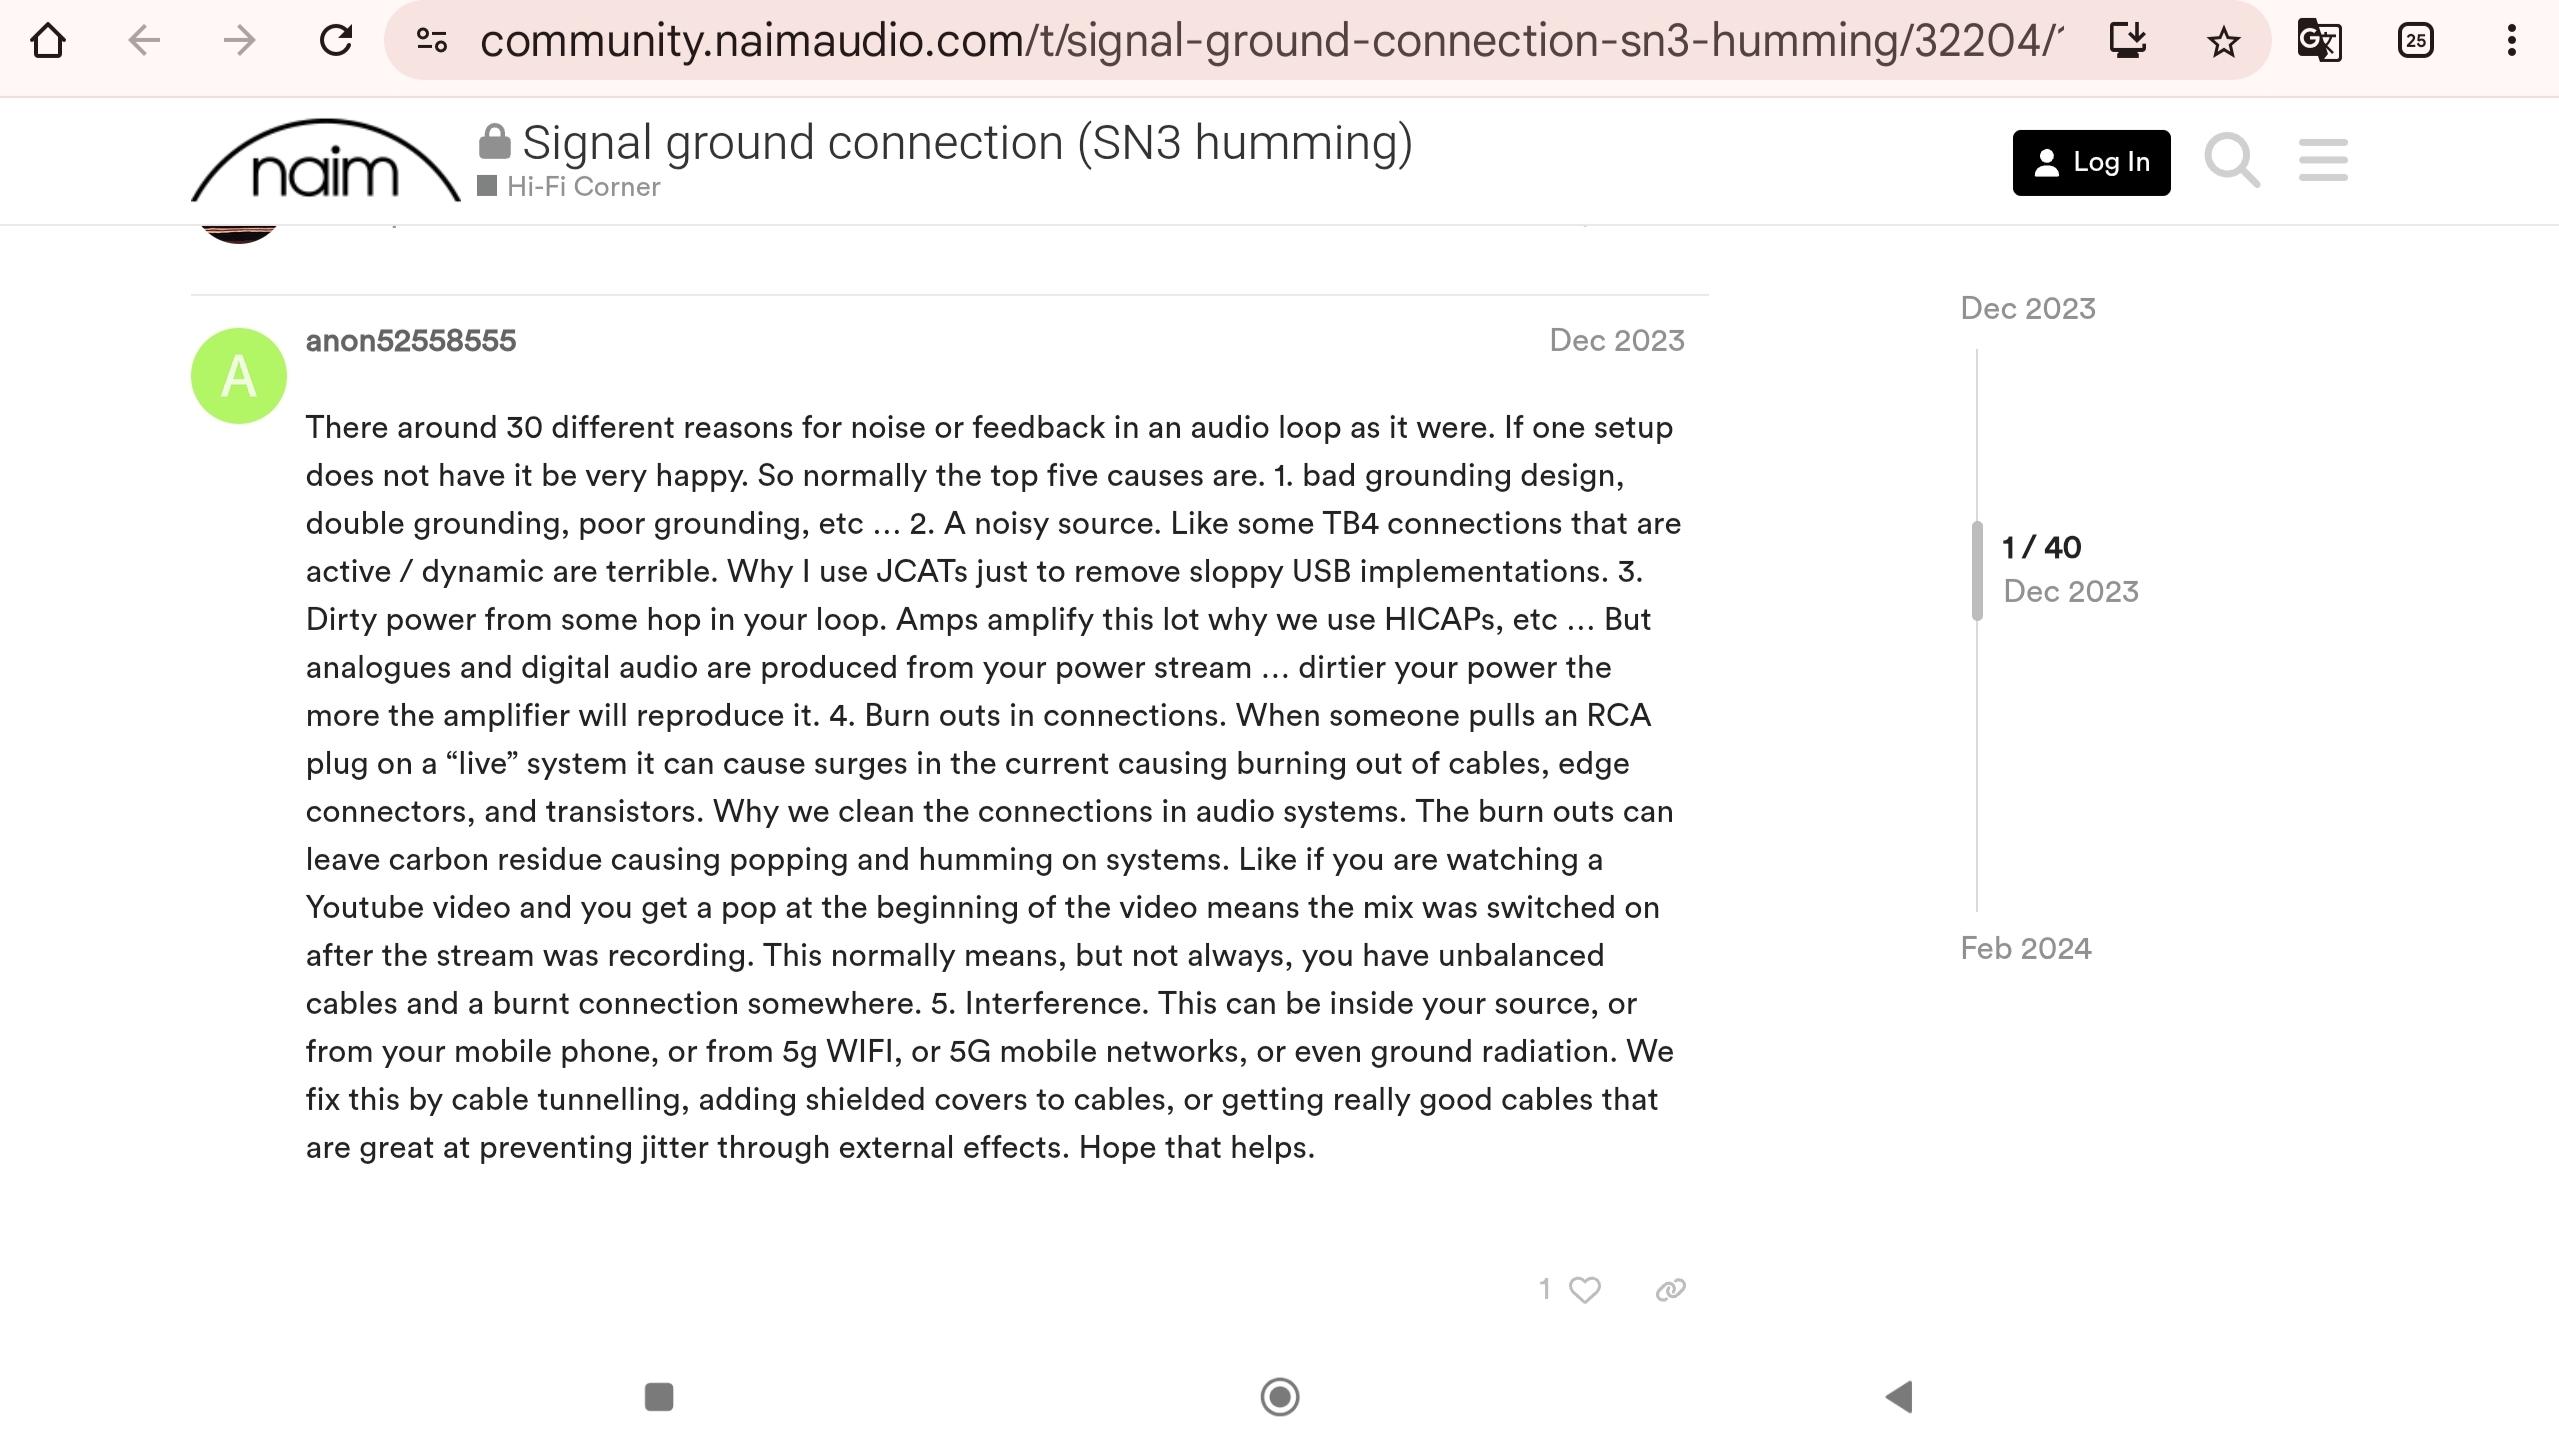2559x1443 pixels.
Task: Open the tab switcher showing 25 tabs
Action: tap(2415, 41)
